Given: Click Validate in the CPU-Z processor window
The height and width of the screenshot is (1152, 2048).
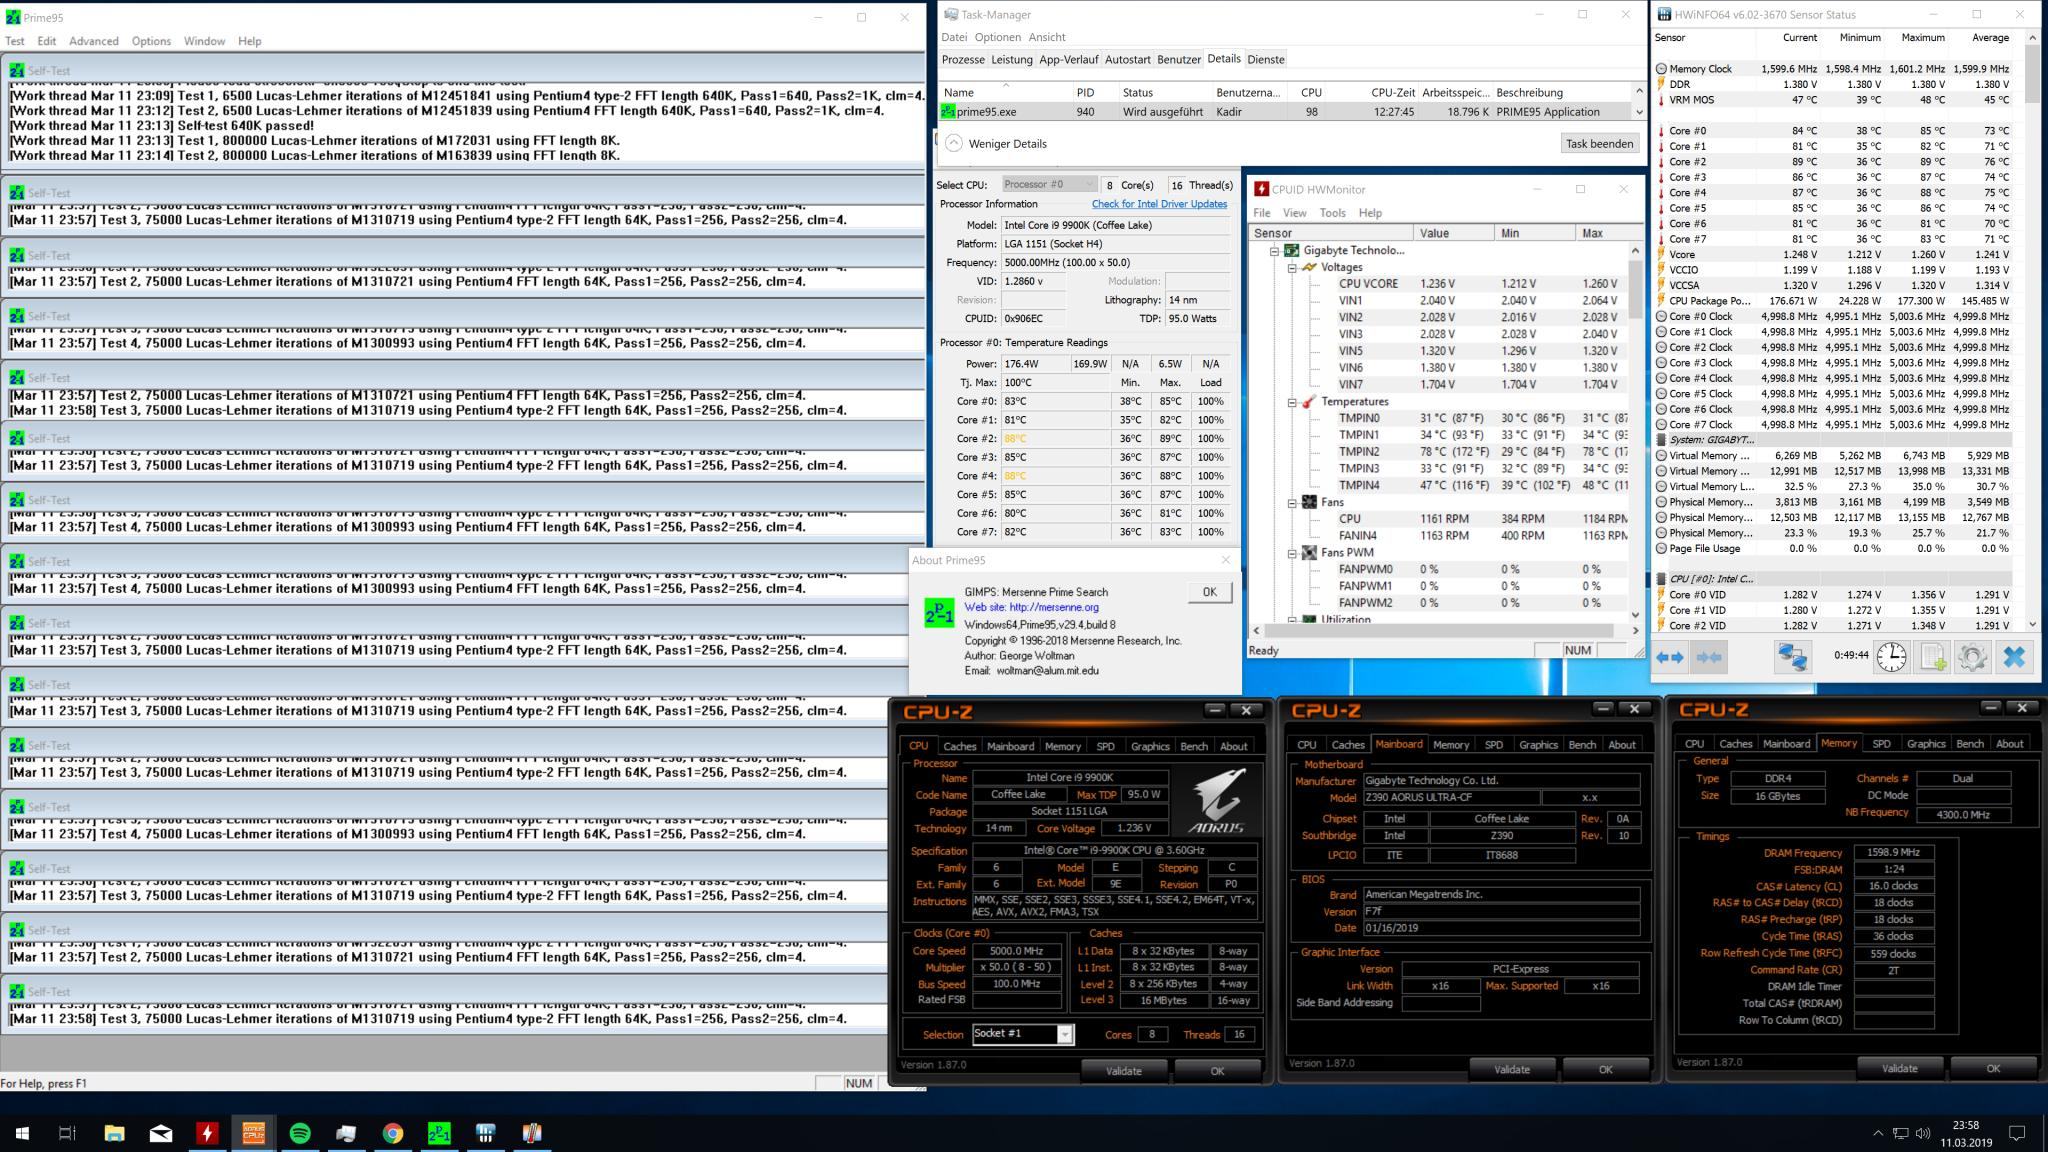Looking at the screenshot, I should pyautogui.click(x=1123, y=1070).
